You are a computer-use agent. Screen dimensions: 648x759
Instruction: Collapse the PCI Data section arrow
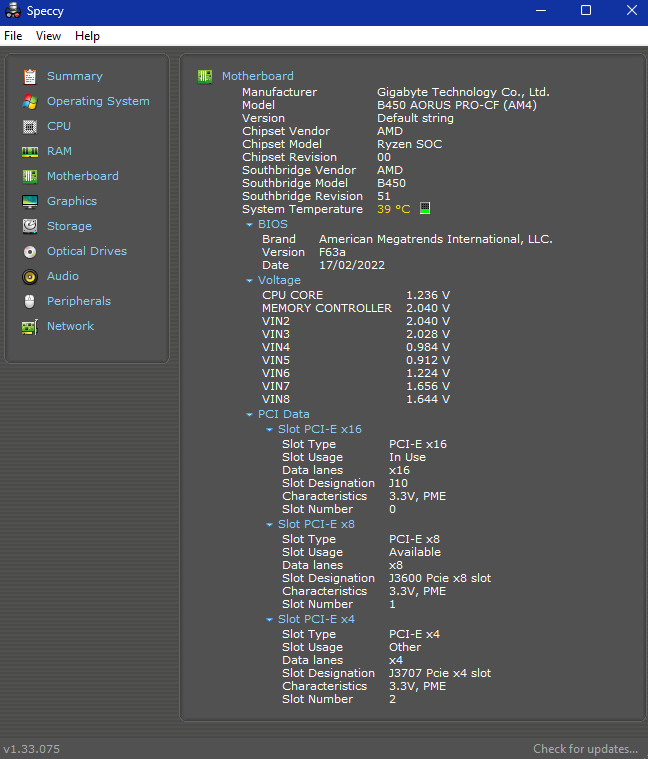(249, 415)
